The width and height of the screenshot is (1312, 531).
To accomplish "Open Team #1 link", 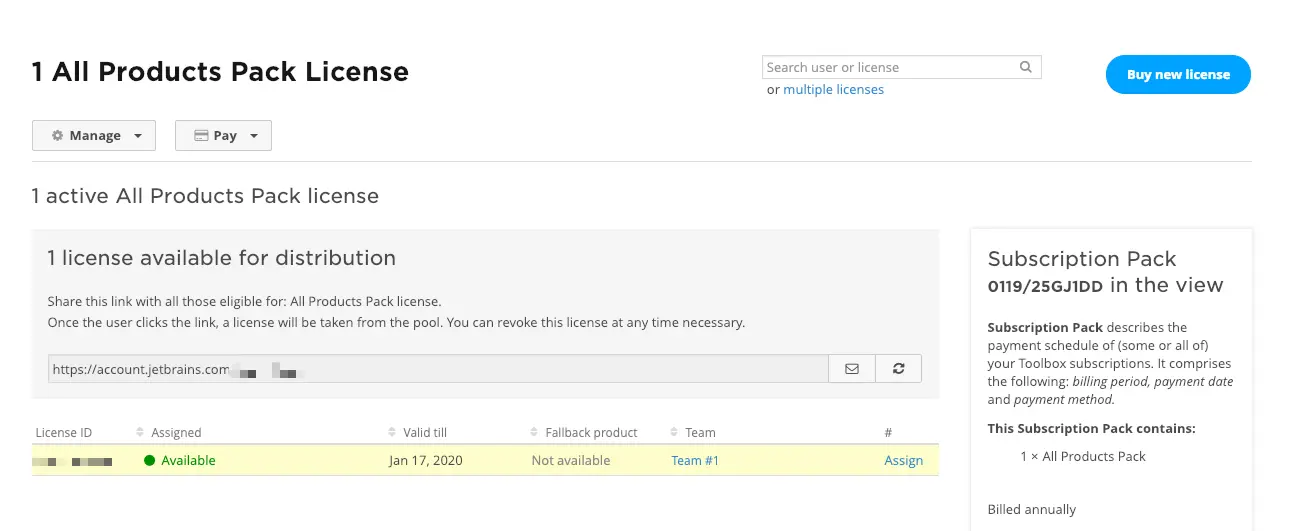I will pyautogui.click(x=695, y=461).
